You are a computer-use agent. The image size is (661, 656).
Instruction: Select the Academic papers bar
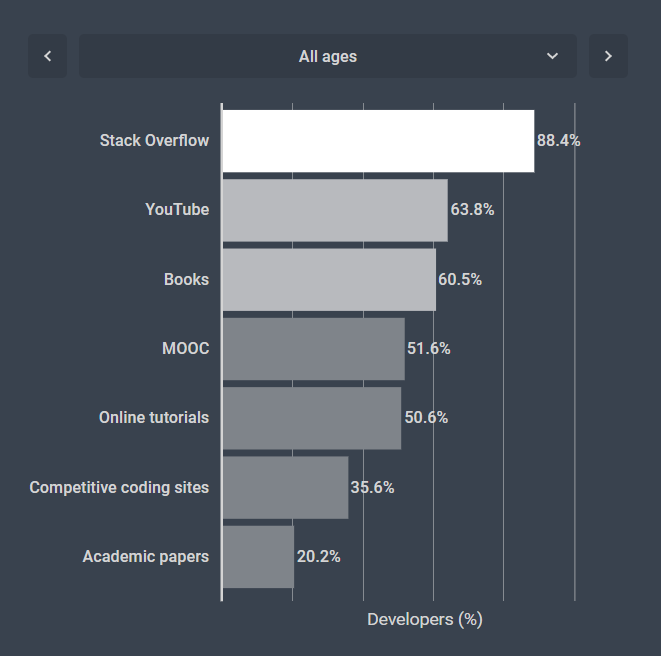click(x=258, y=557)
